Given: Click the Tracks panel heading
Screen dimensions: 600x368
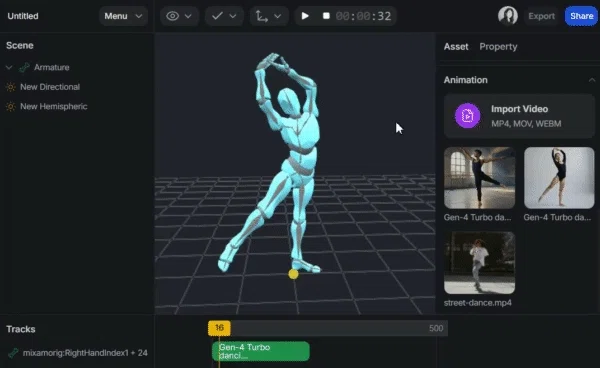Looking at the screenshot, I should tap(21, 329).
